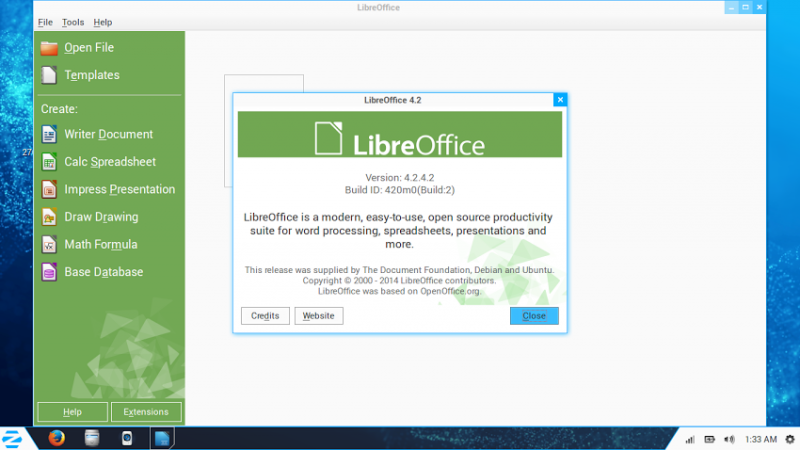Click the Open File folder icon
Viewport: 800px width, 450px height.
pos(49,48)
